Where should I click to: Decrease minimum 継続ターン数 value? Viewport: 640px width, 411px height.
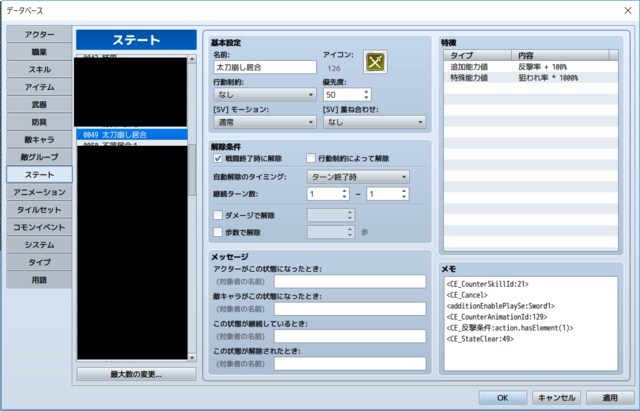[x=344, y=197]
